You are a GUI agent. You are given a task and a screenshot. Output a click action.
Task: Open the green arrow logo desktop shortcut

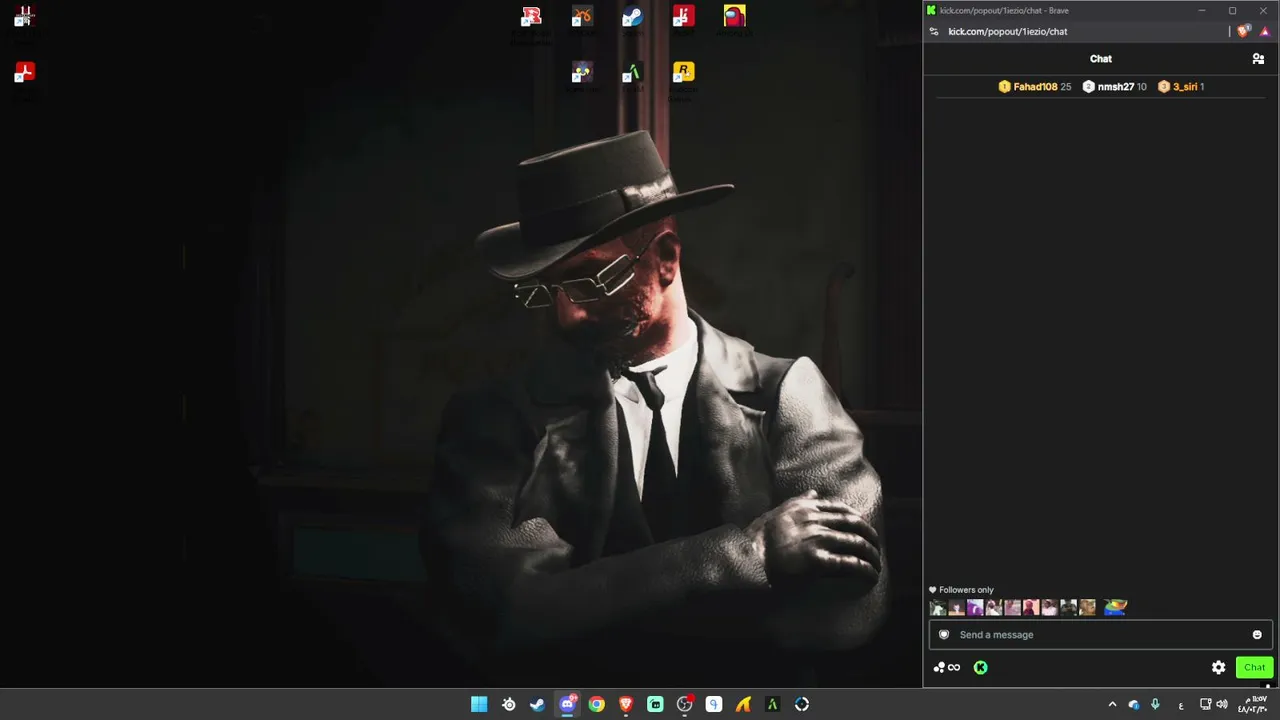[x=632, y=73]
